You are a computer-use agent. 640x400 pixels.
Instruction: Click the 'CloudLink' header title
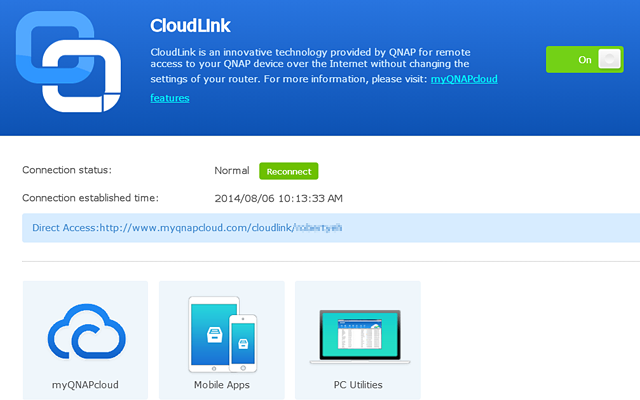[x=190, y=24]
